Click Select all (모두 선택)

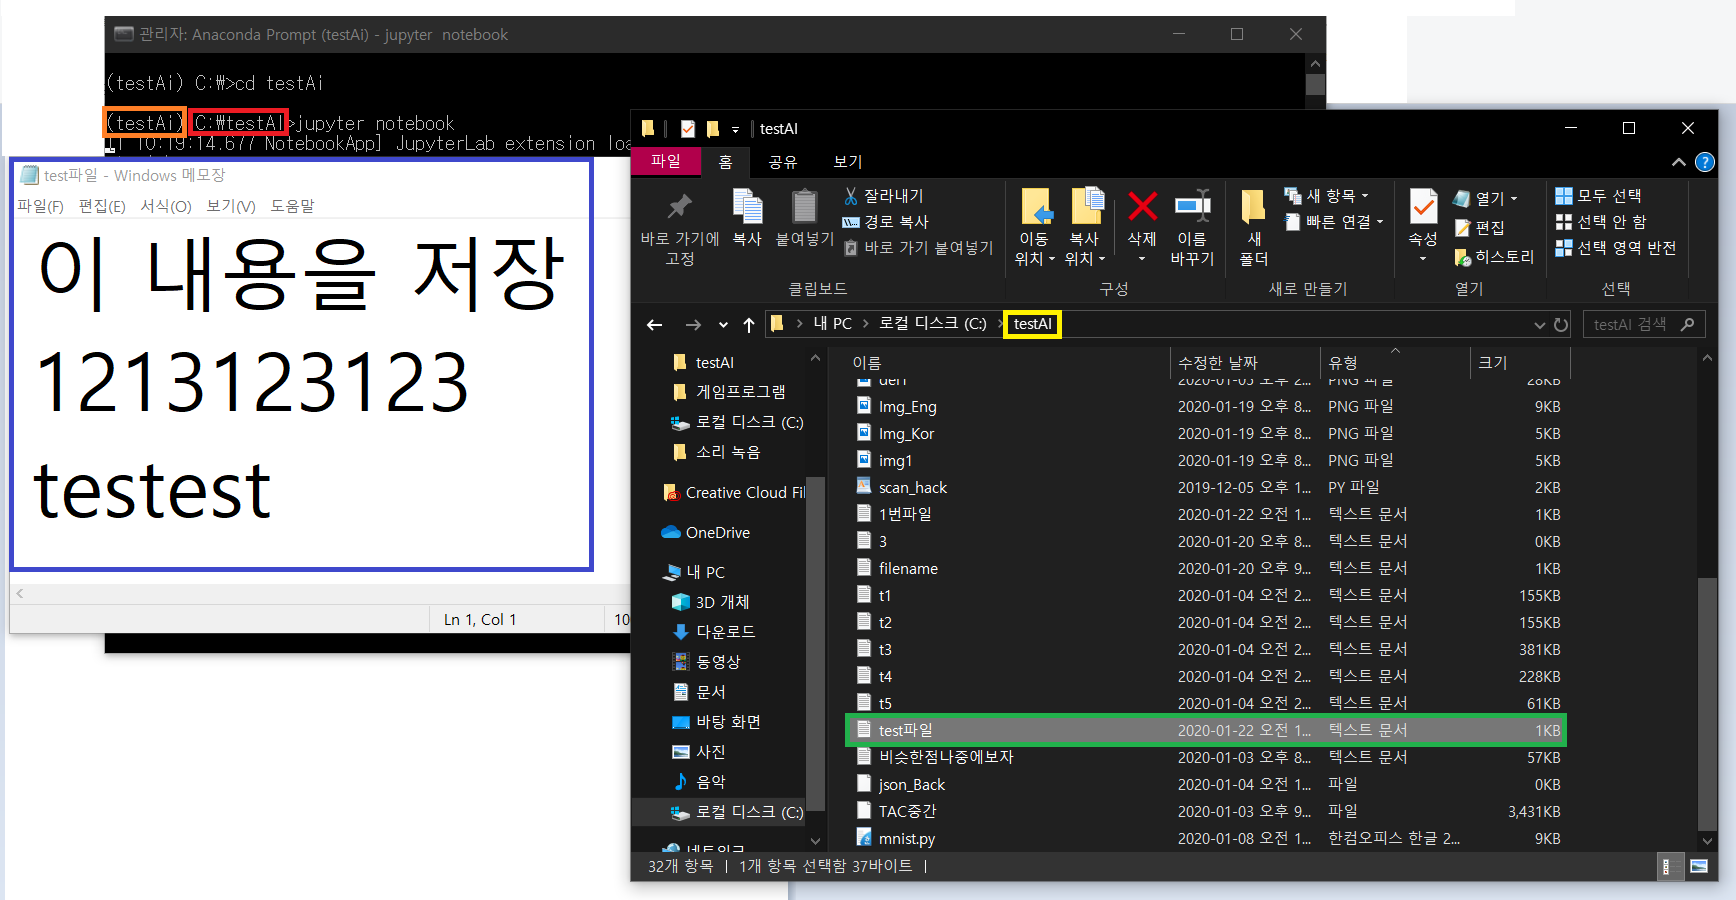1598,196
